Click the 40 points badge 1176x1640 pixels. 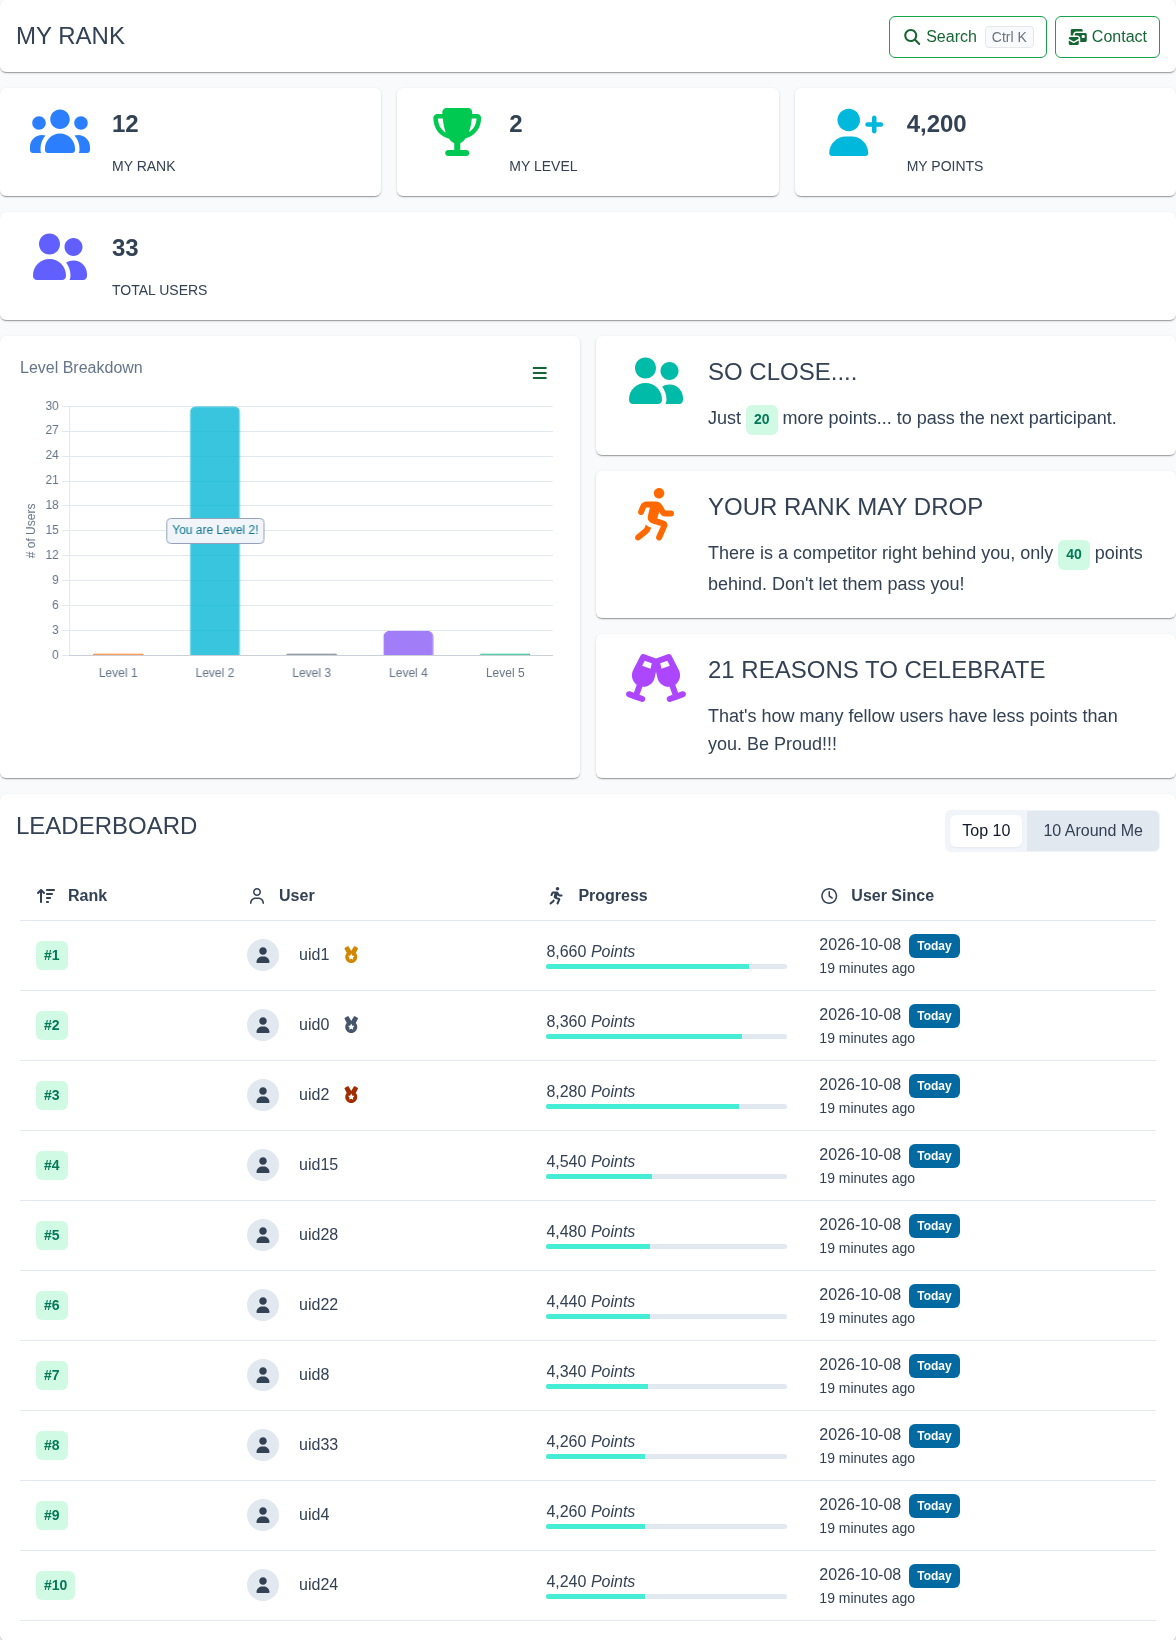point(1074,554)
